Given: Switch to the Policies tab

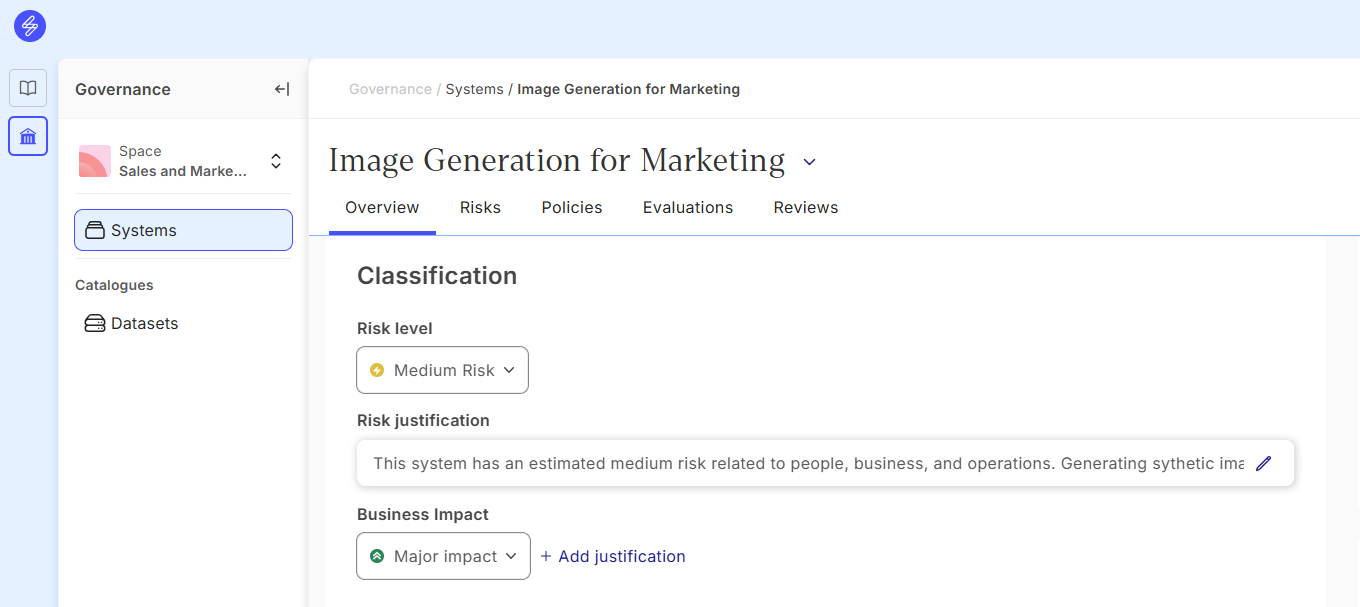Looking at the screenshot, I should (572, 208).
